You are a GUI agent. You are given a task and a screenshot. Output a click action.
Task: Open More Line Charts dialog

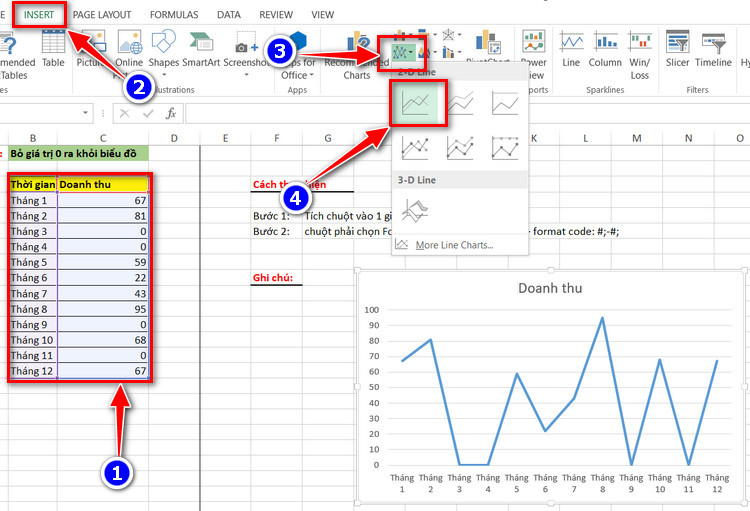(454, 245)
